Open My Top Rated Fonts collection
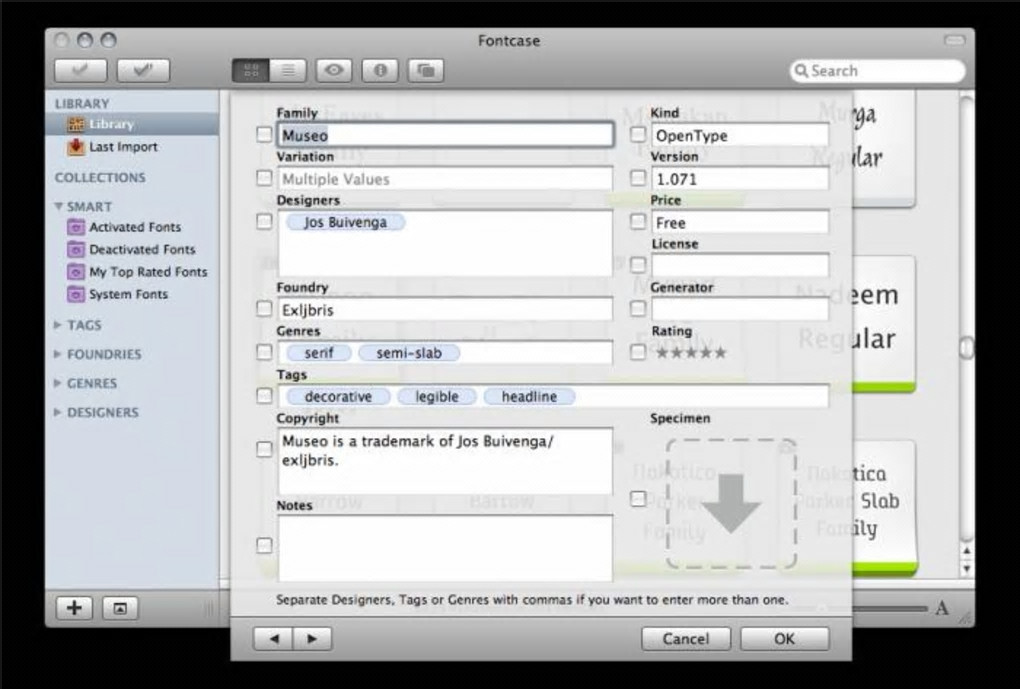This screenshot has height=689, width=1020. [x=148, y=272]
